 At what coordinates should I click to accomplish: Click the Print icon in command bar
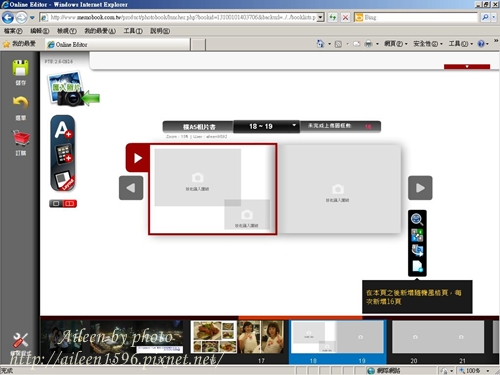(x=368, y=44)
